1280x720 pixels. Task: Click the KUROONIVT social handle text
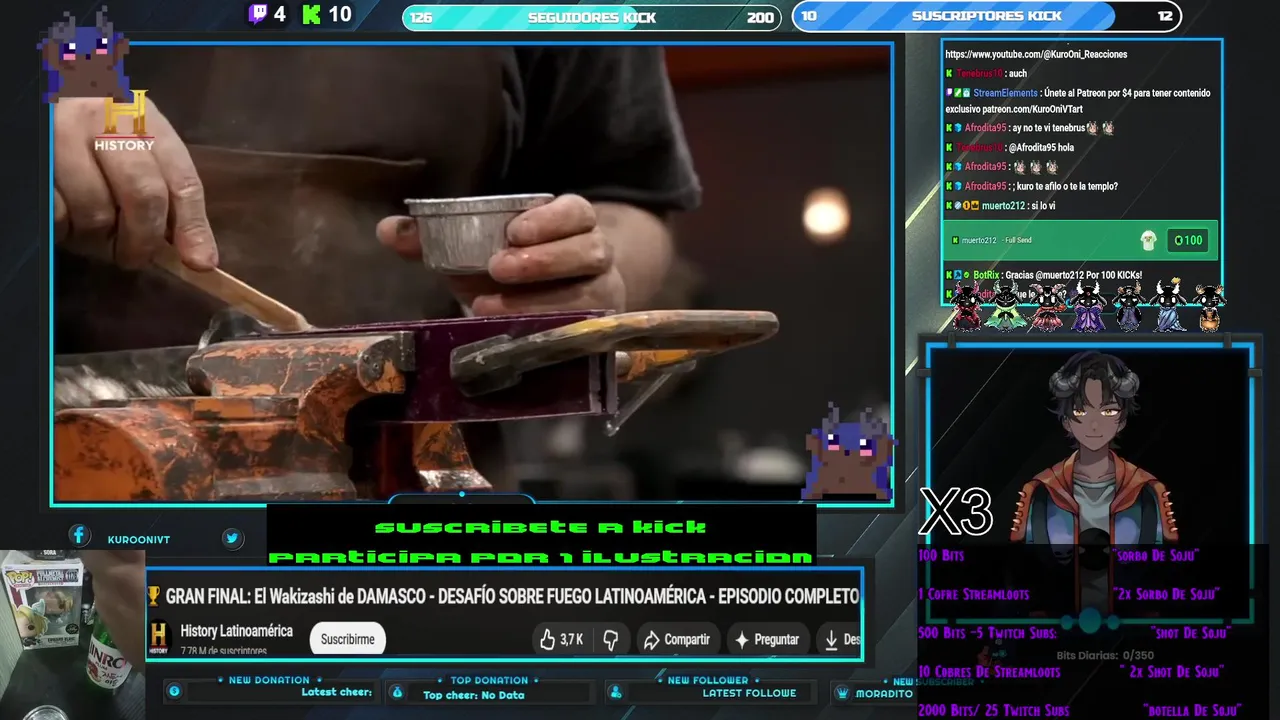(139, 540)
